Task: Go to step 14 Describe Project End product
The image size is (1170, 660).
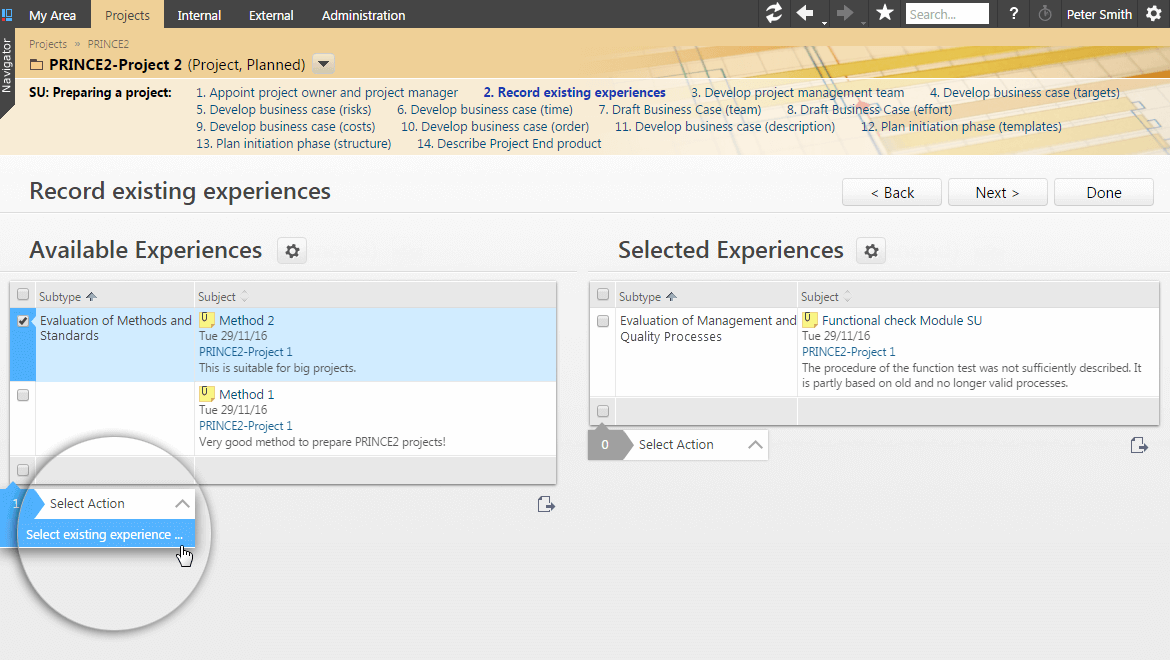Action: pos(509,143)
